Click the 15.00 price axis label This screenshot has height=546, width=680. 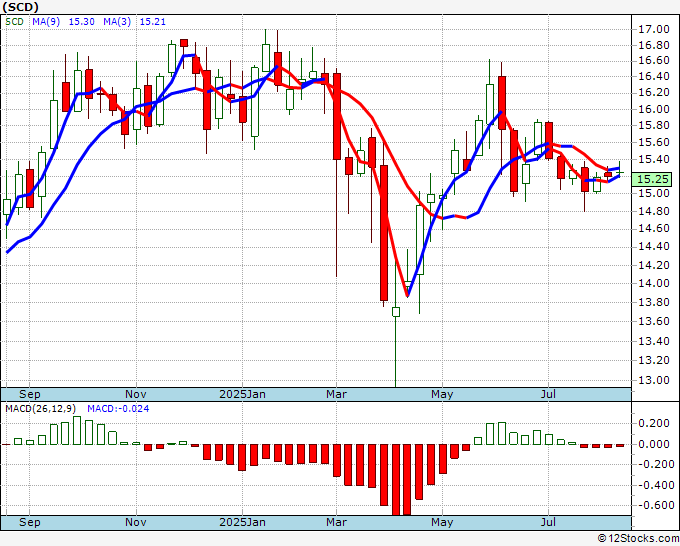[x=654, y=193]
